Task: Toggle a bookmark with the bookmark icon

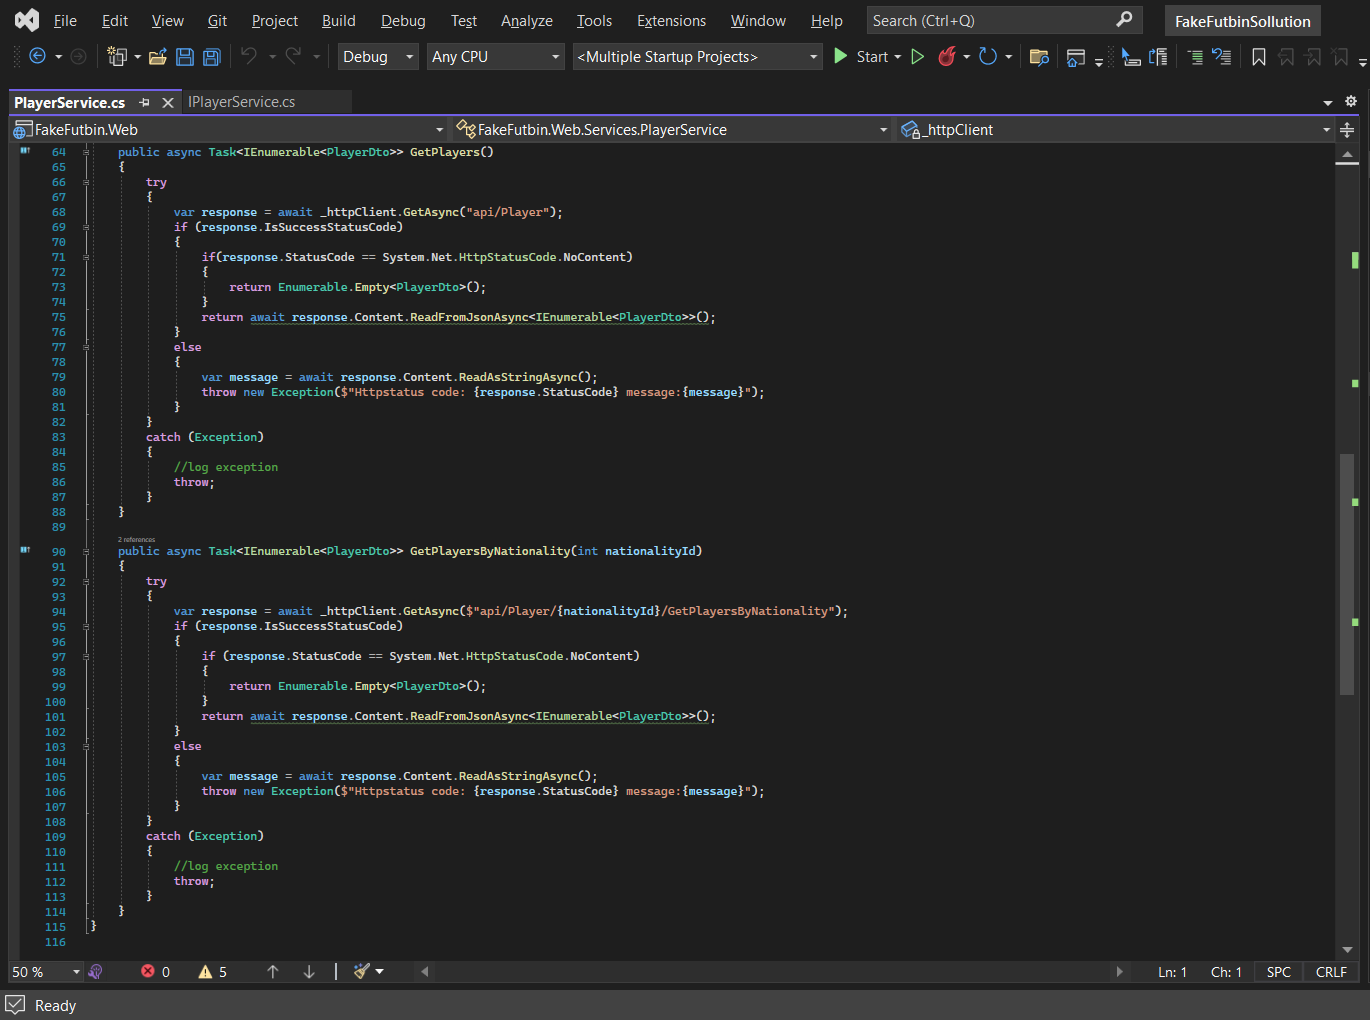Action: 1258,57
